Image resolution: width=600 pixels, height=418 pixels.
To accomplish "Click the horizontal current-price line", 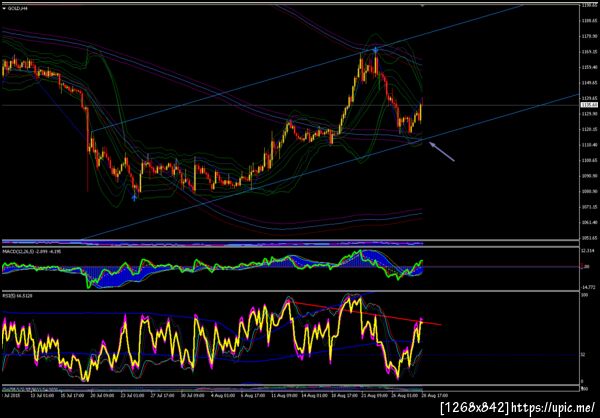I will point(290,105).
